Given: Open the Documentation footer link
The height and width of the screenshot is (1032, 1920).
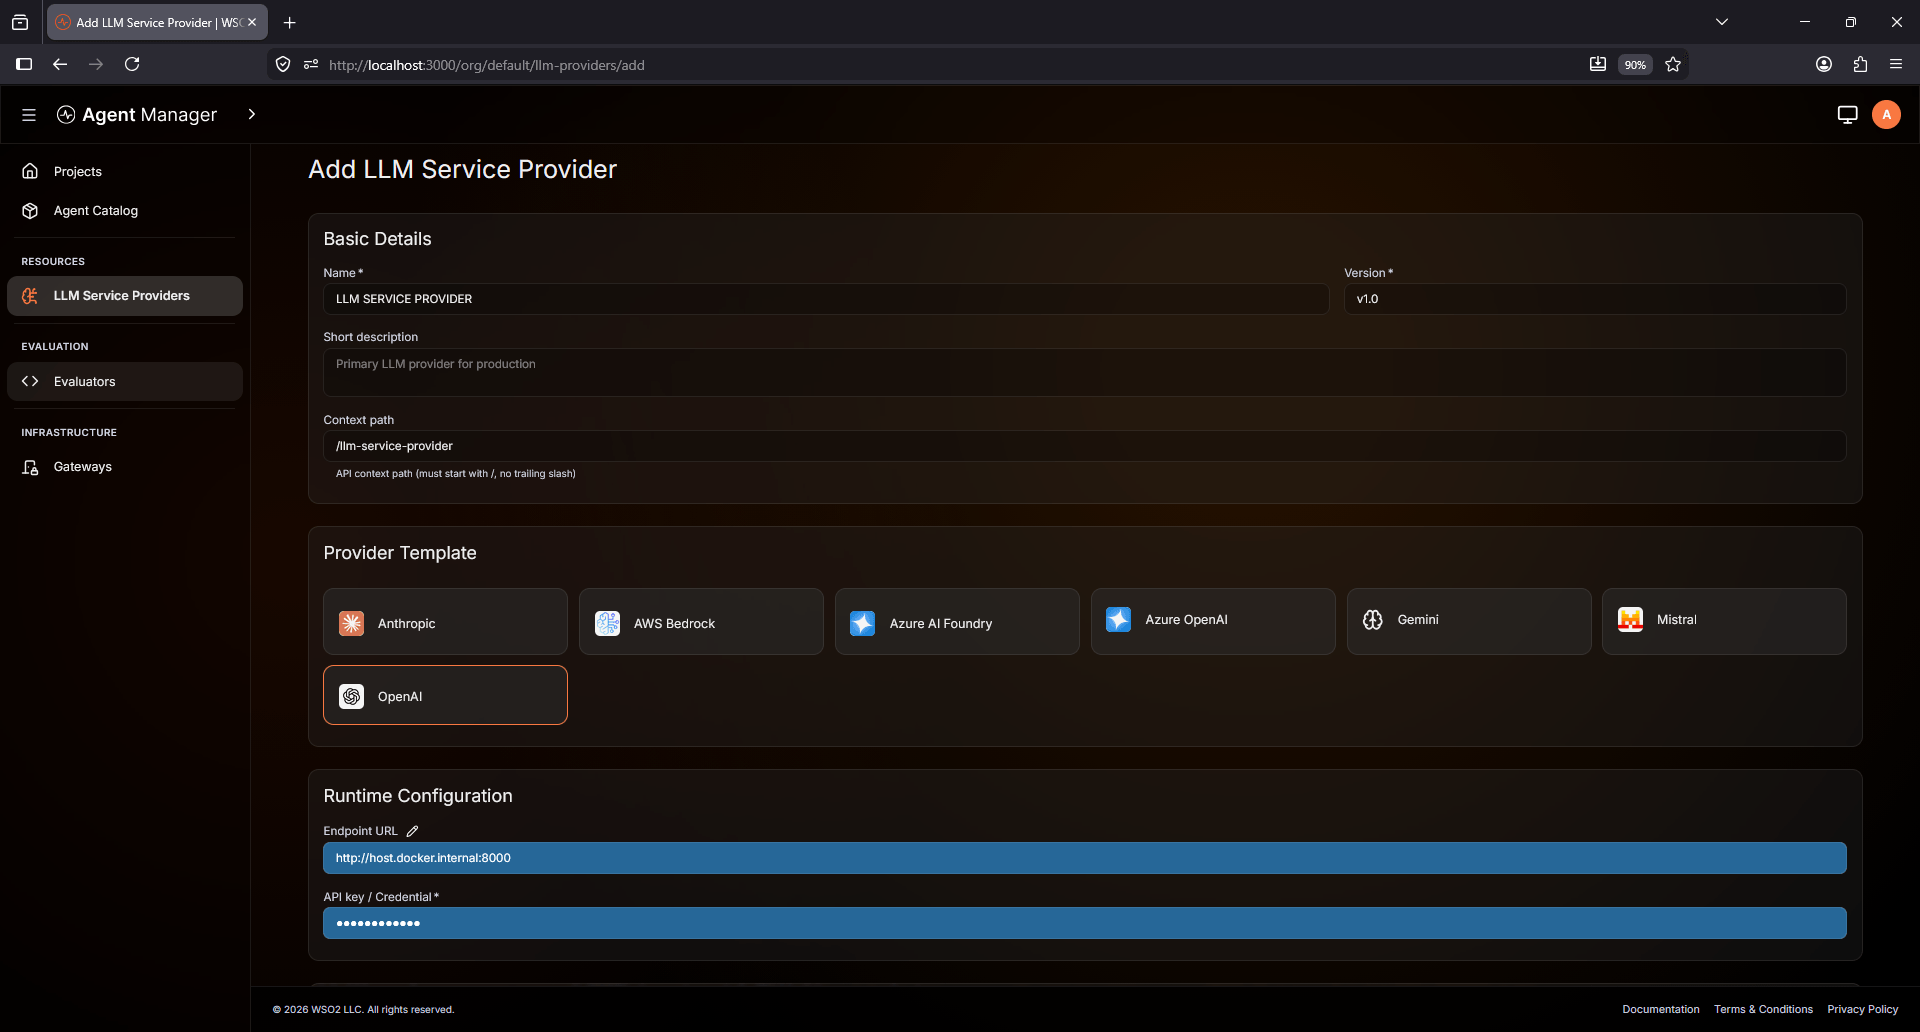Looking at the screenshot, I should pyautogui.click(x=1661, y=1010).
